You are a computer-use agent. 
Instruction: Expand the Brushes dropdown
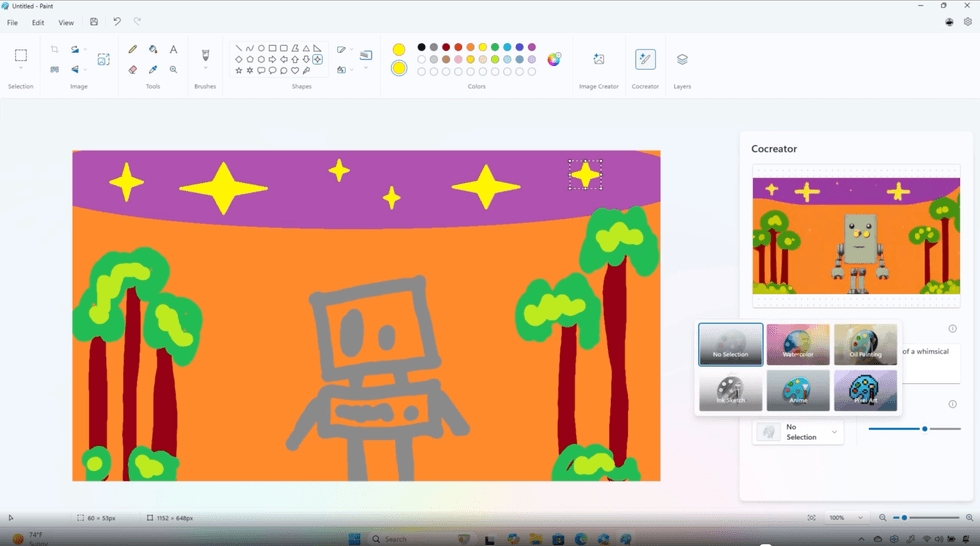click(x=205, y=68)
